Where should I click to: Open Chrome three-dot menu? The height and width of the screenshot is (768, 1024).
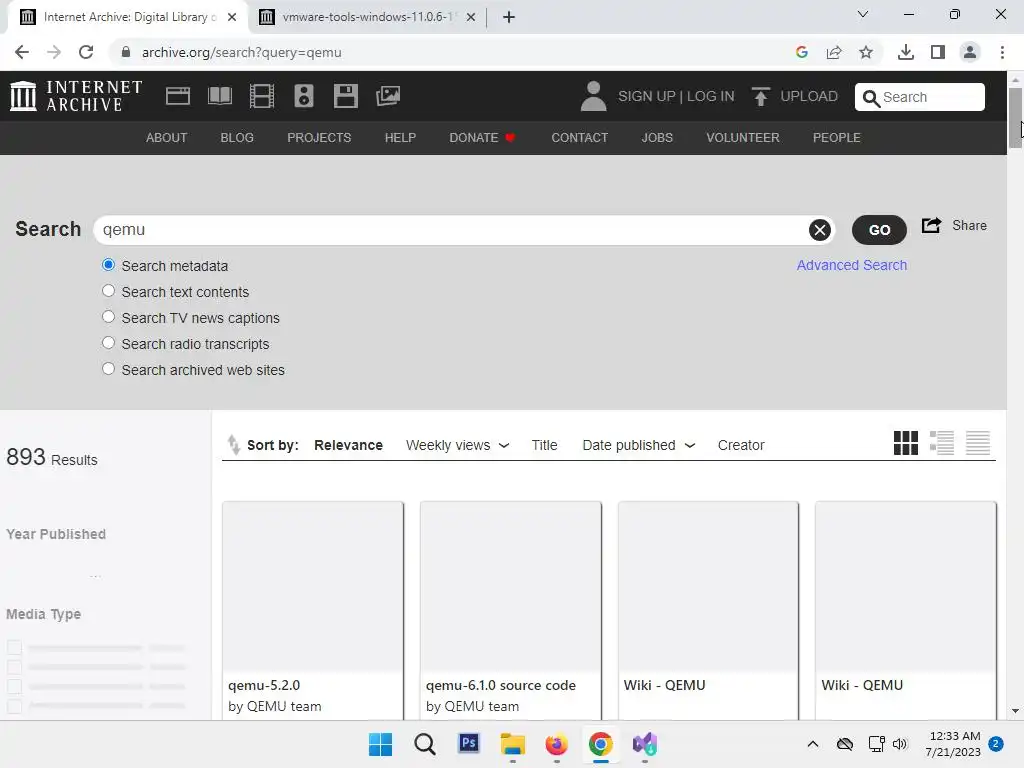1002,52
